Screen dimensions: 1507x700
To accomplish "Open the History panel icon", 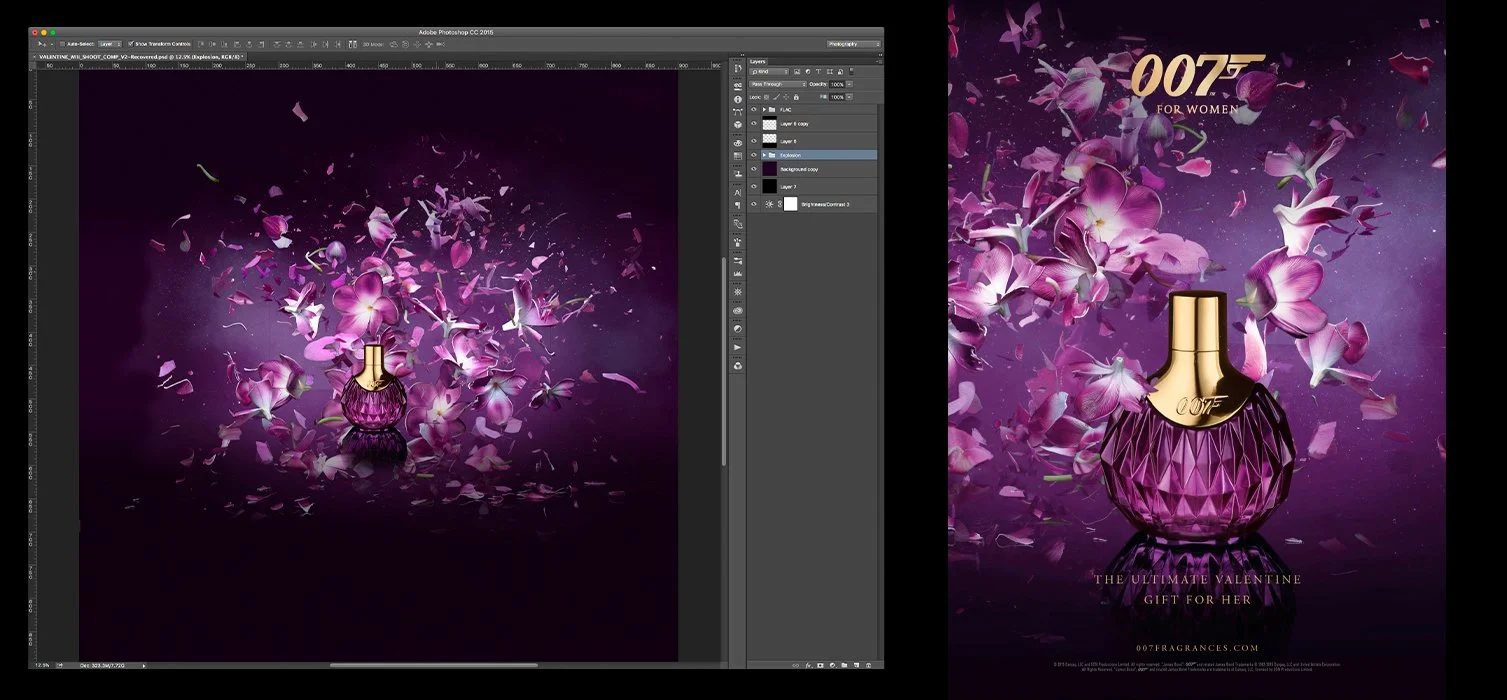I will coord(738,68).
